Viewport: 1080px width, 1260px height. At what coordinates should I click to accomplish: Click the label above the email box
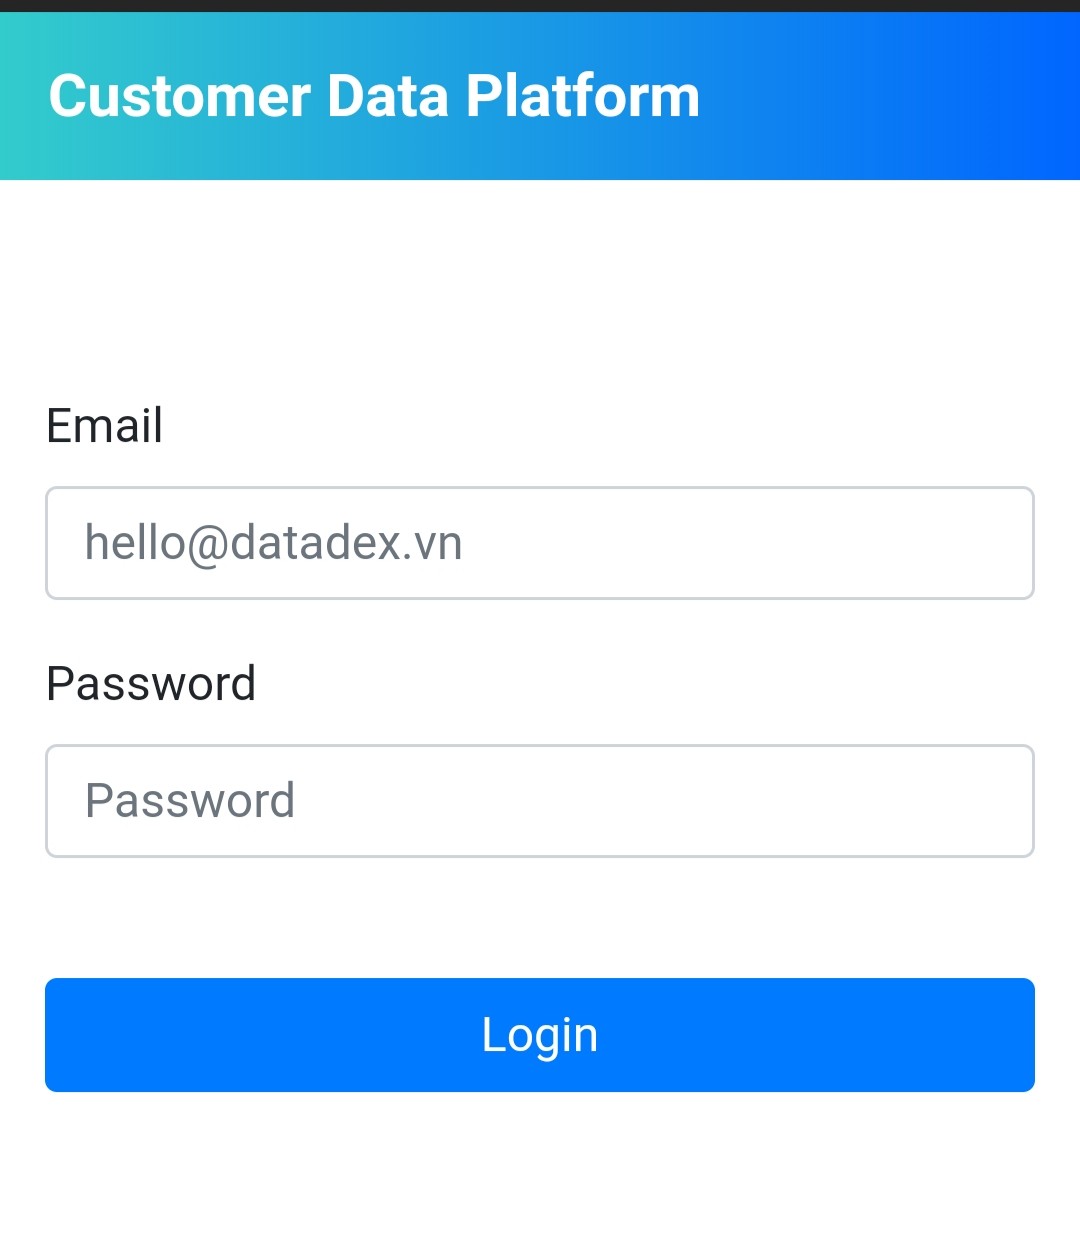[x=105, y=425]
